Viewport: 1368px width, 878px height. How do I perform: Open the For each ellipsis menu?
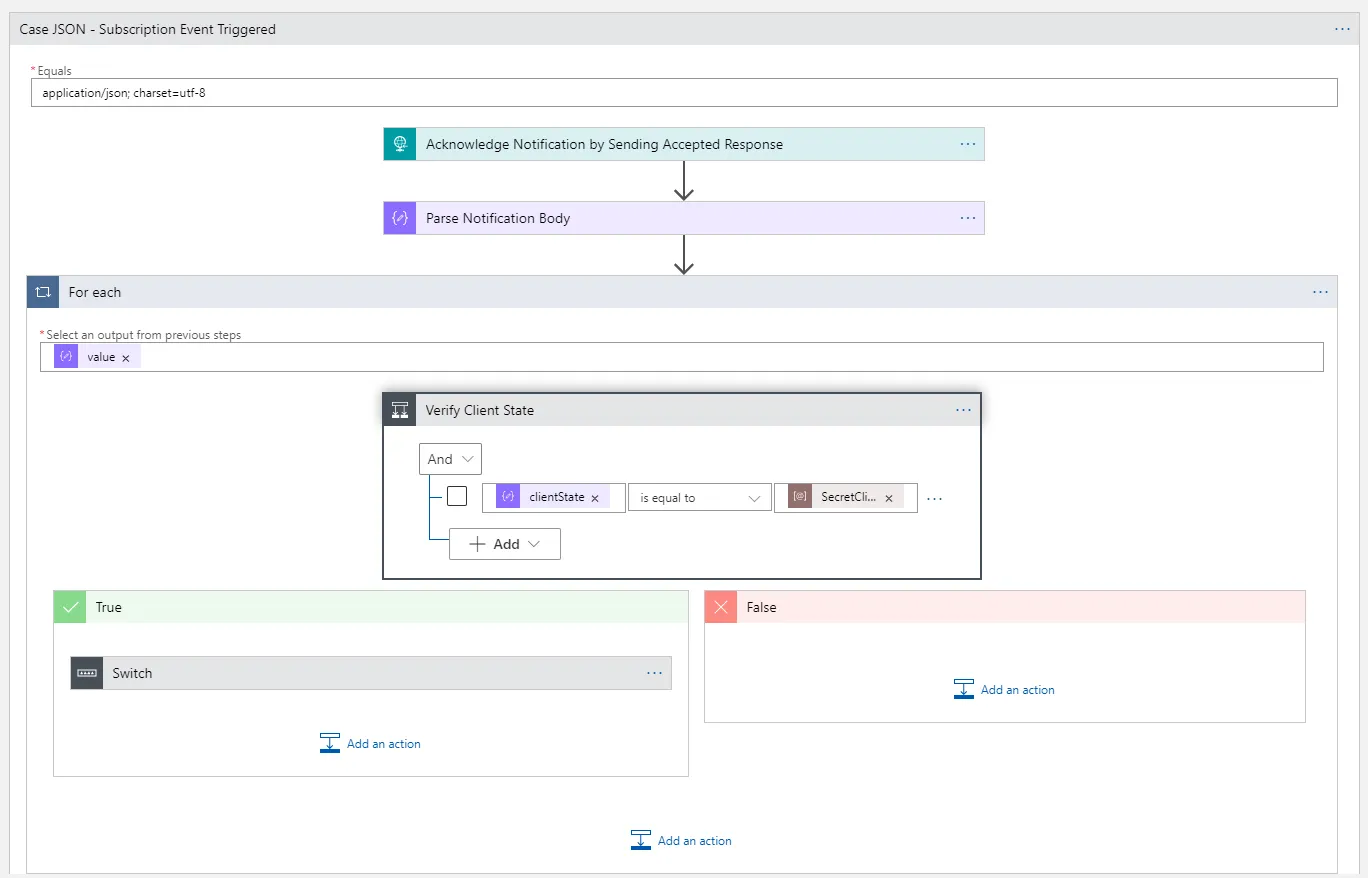(1321, 292)
